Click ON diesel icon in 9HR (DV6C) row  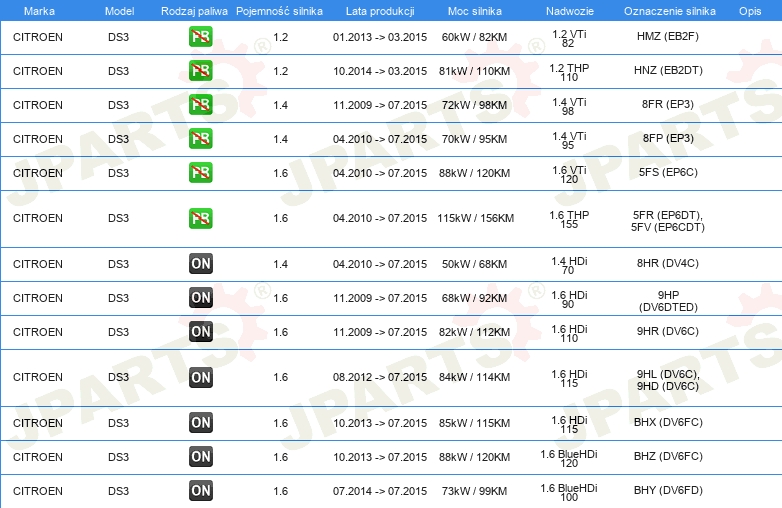[200, 332]
